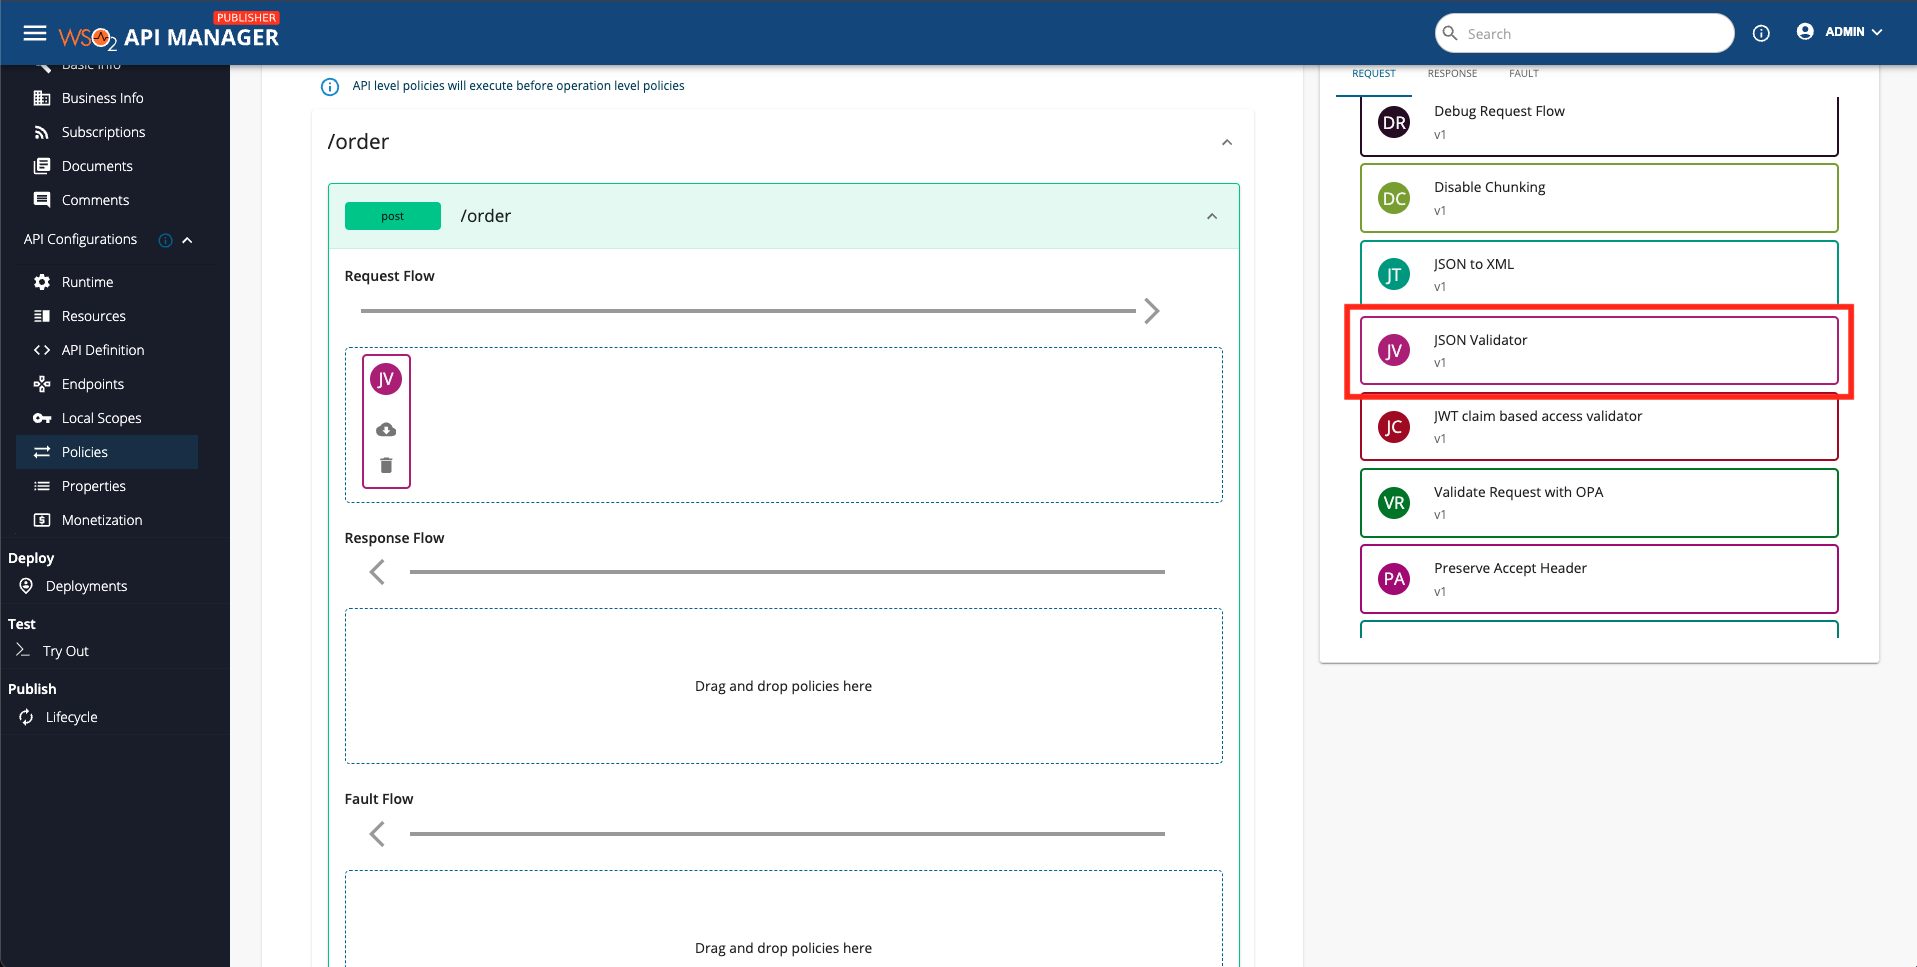Go to Lifecycle under Publish
Image resolution: width=1917 pixels, height=967 pixels.
point(71,717)
